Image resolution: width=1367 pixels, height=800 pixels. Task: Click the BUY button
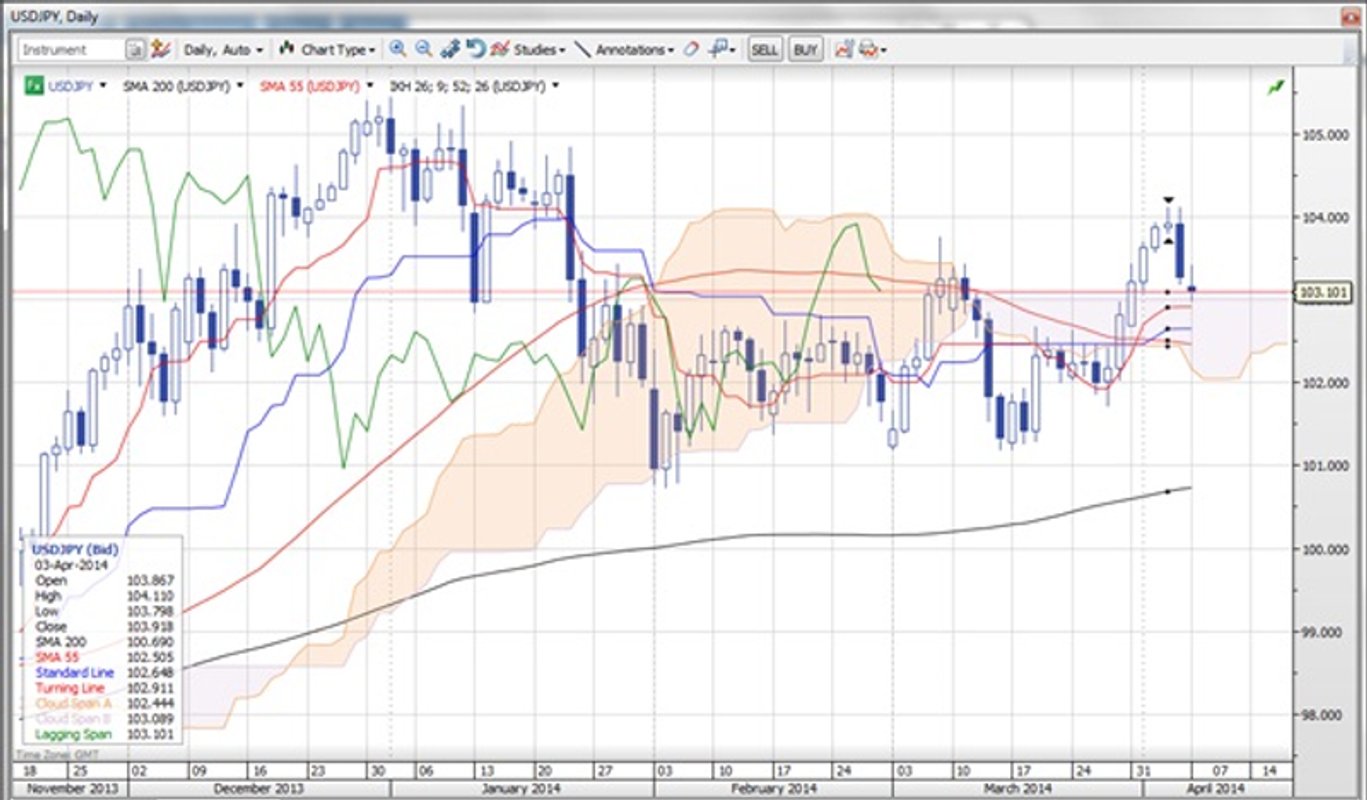click(x=806, y=48)
